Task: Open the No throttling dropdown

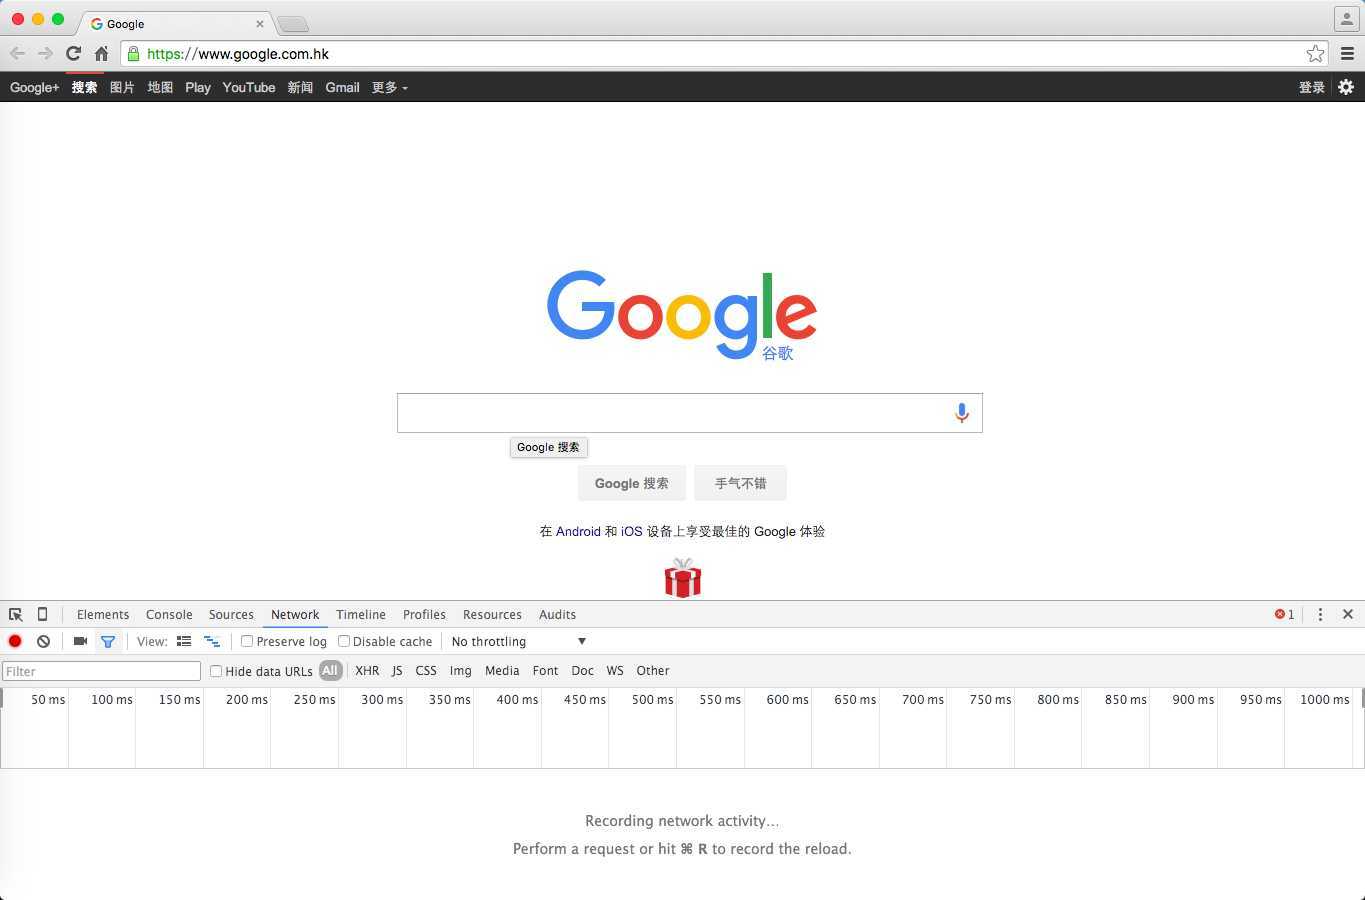Action: 518,641
